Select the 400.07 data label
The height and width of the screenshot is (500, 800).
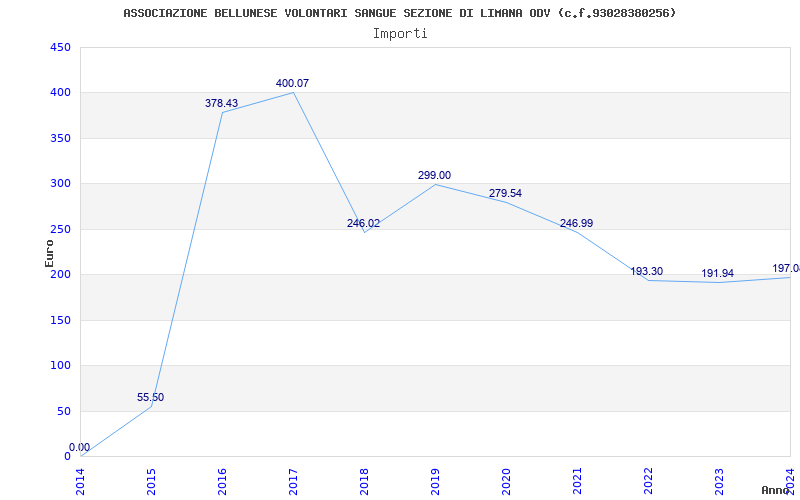(292, 83)
